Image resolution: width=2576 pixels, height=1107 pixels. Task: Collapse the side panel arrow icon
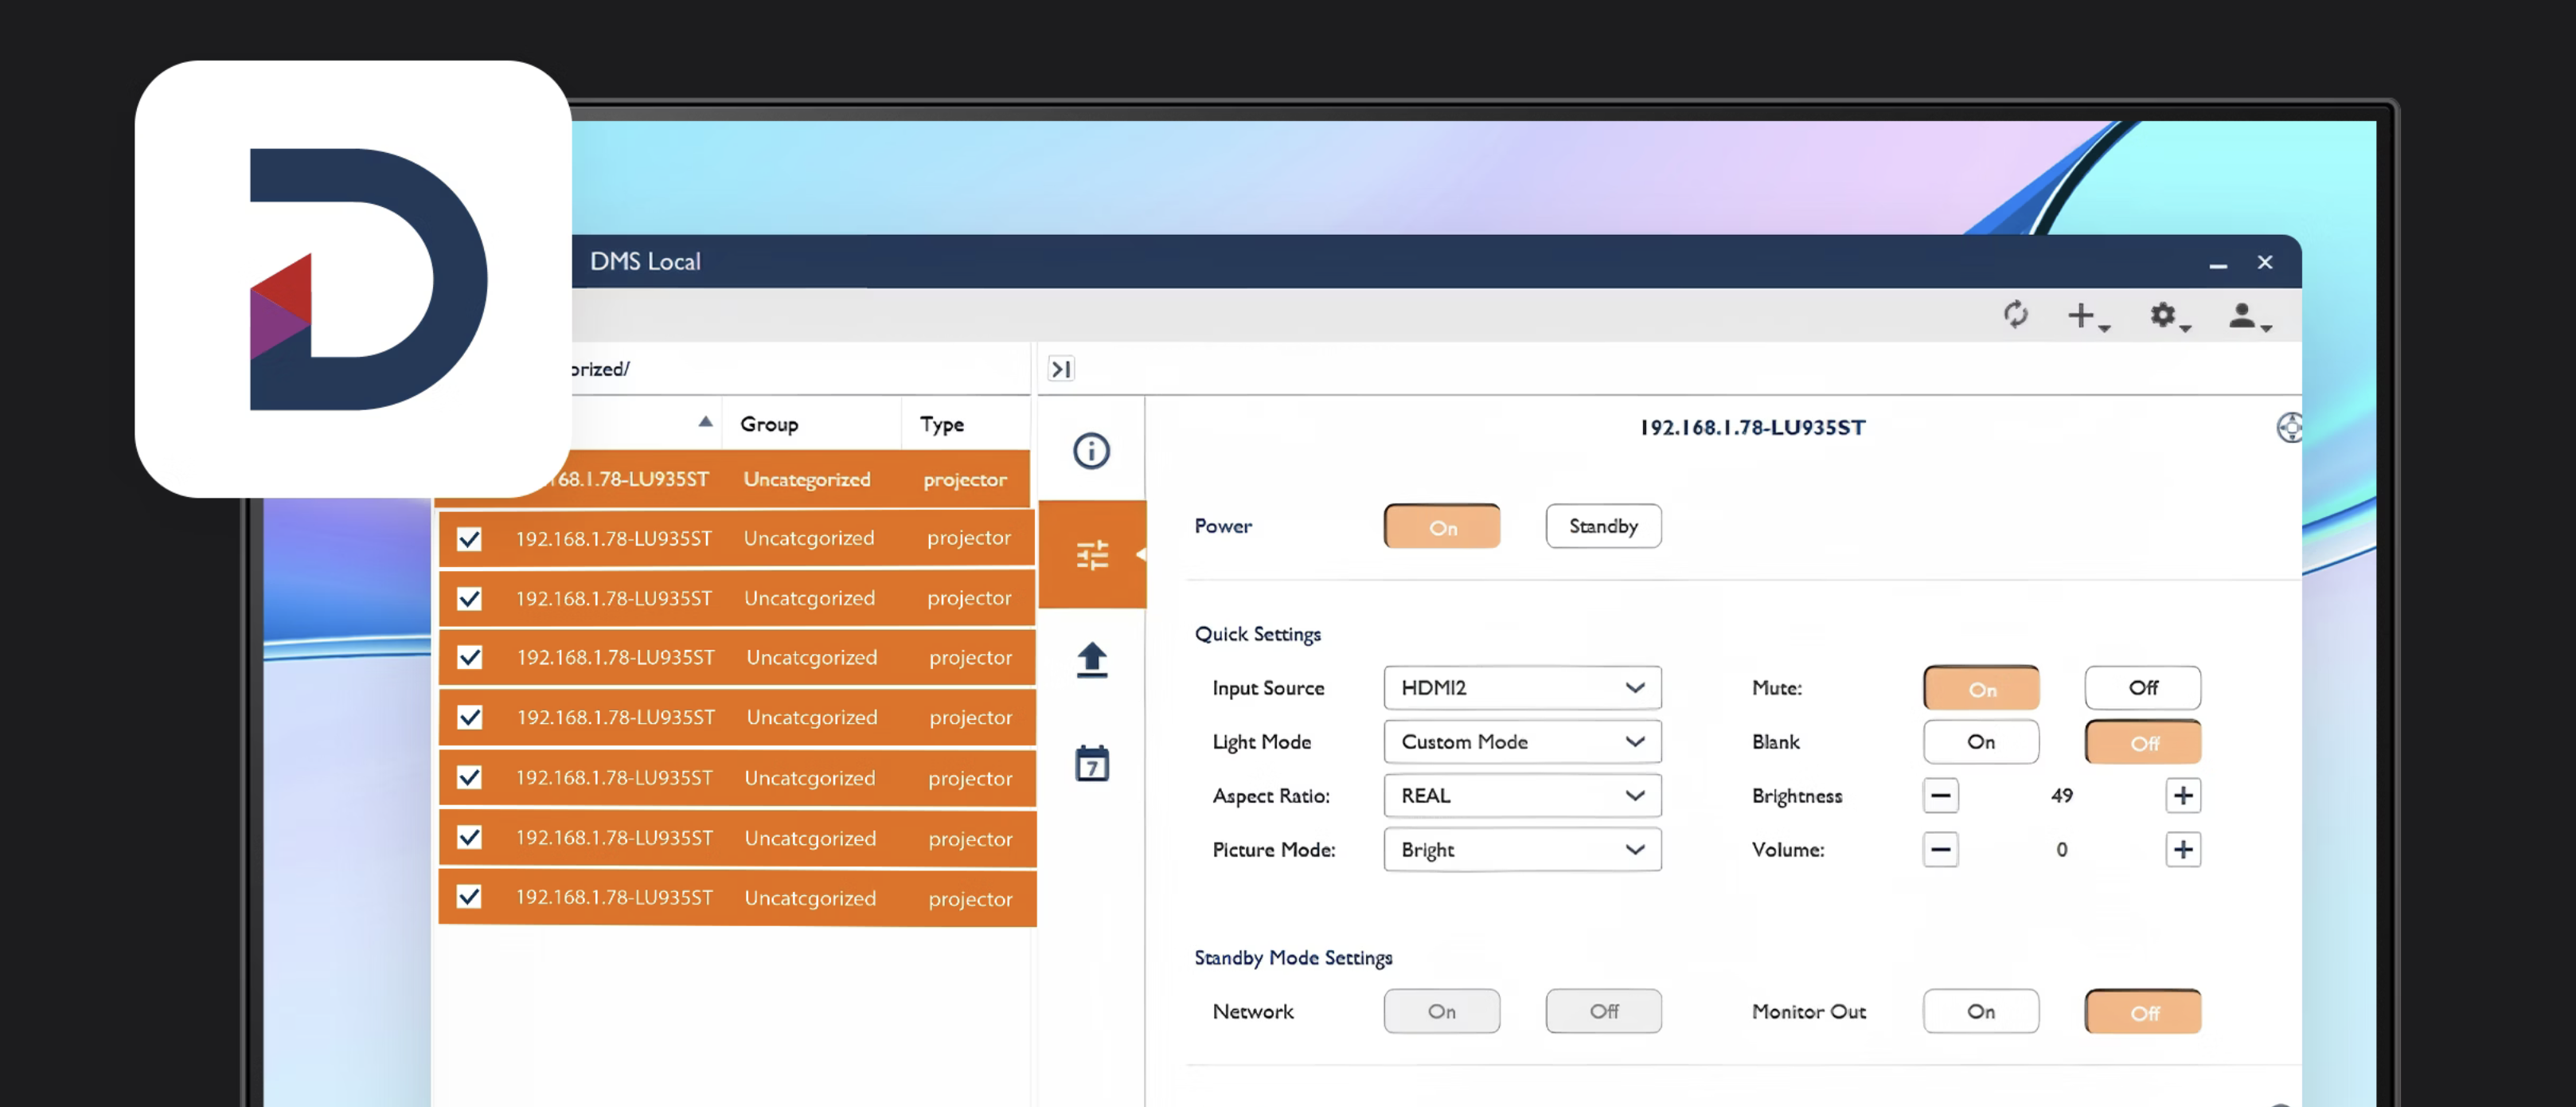point(1060,369)
